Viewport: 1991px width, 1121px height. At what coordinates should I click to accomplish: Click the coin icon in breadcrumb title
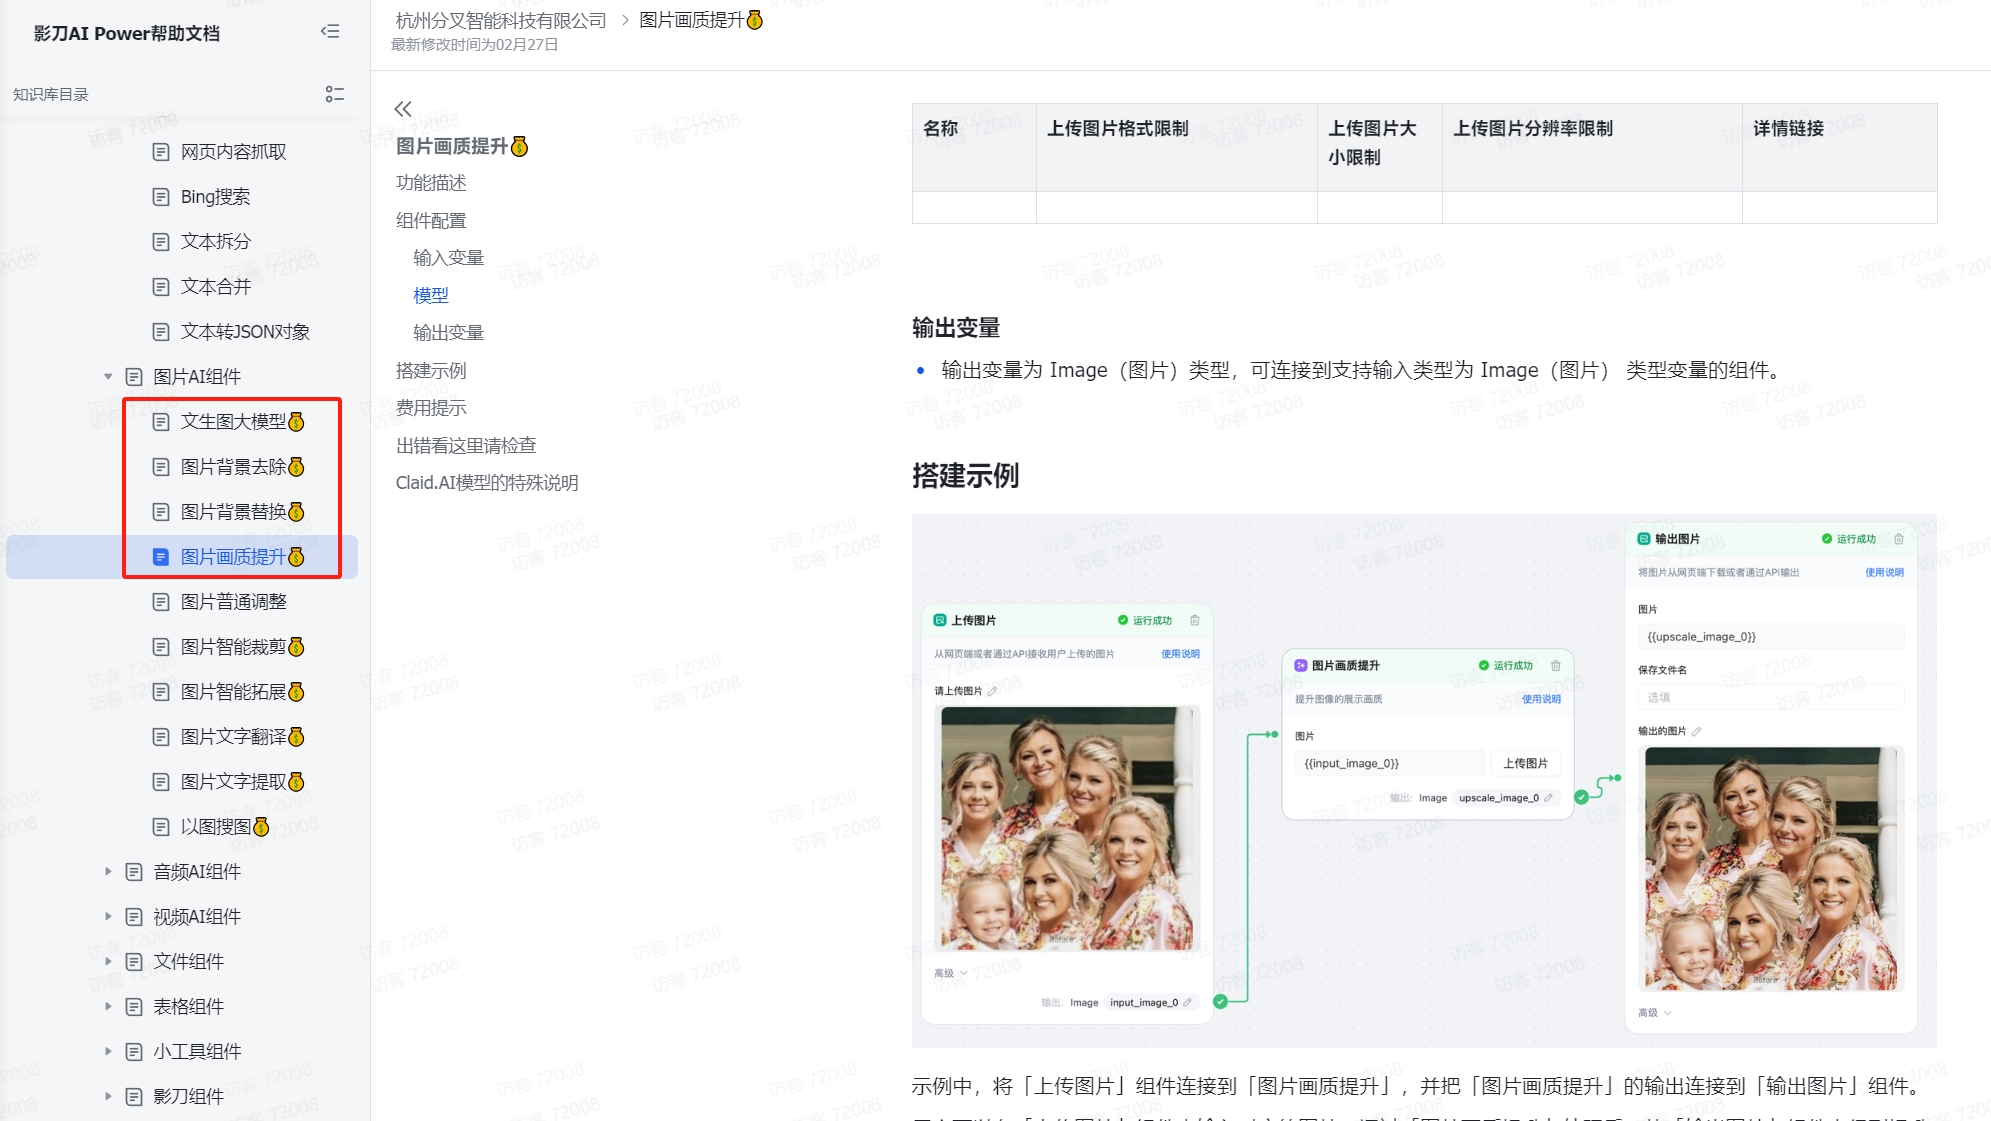(x=755, y=20)
